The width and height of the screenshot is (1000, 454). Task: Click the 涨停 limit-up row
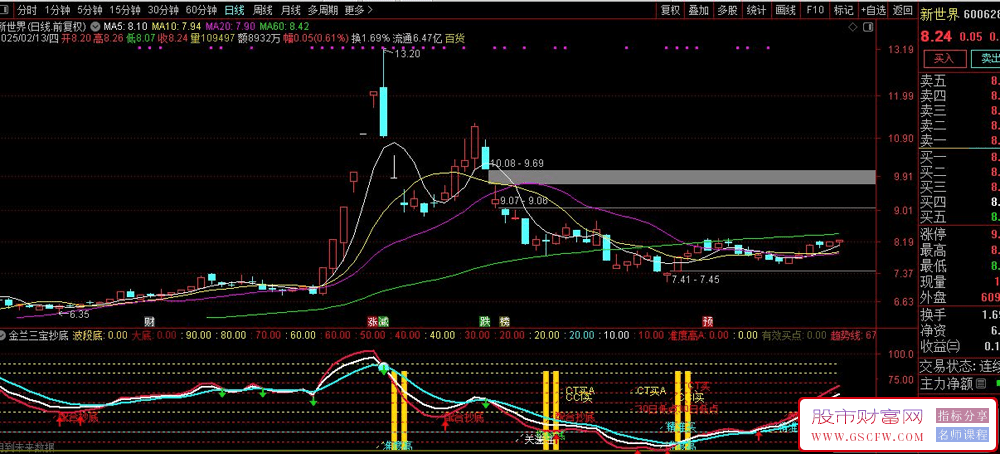[959, 234]
